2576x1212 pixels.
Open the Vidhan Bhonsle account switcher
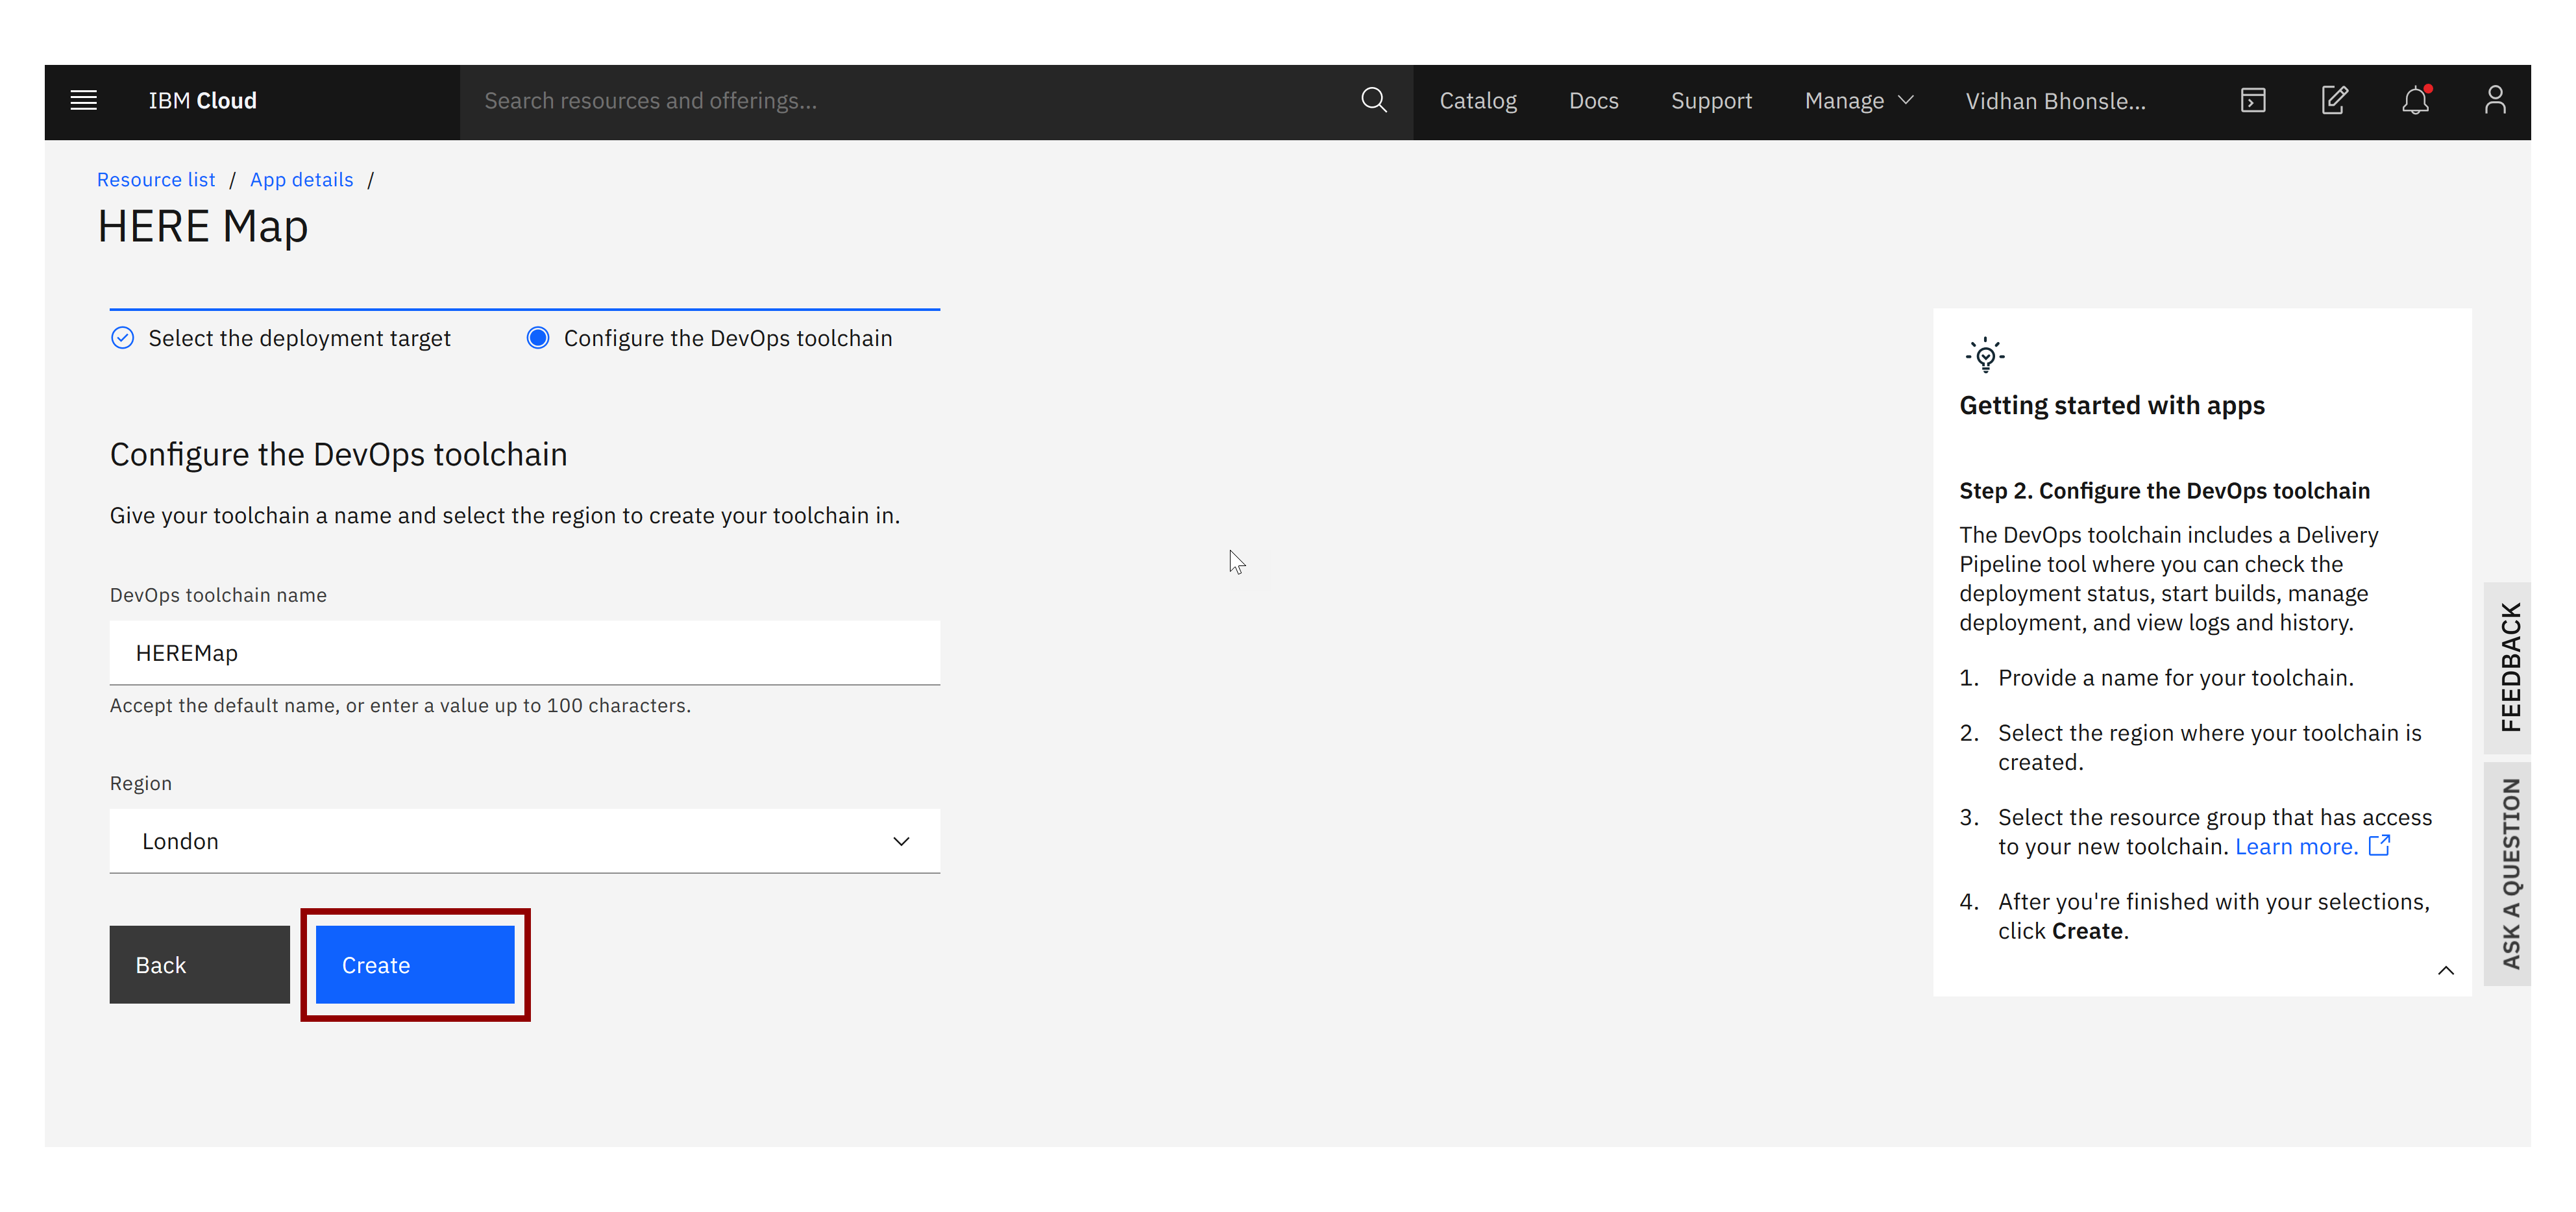(2055, 101)
